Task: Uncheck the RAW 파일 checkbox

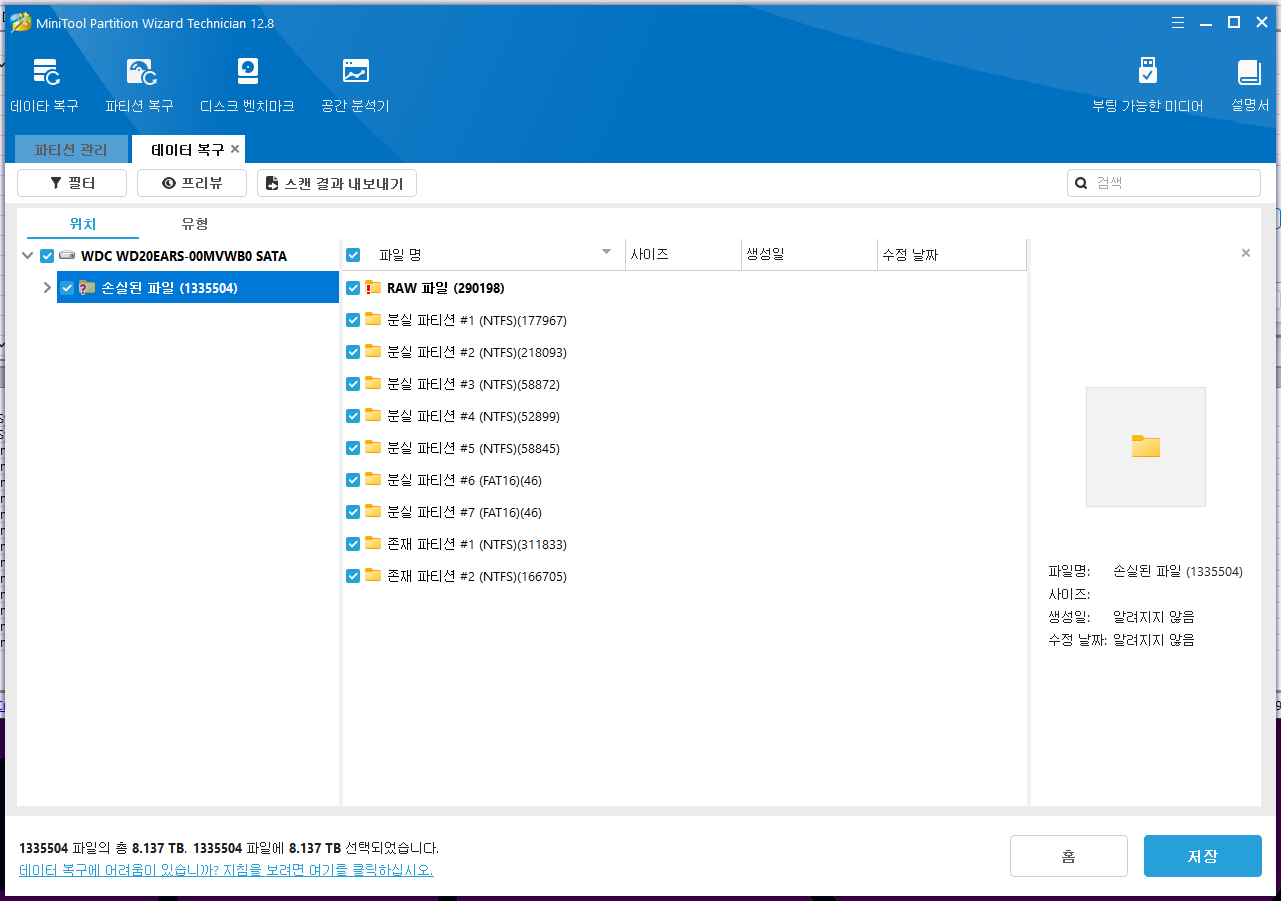Action: (353, 288)
